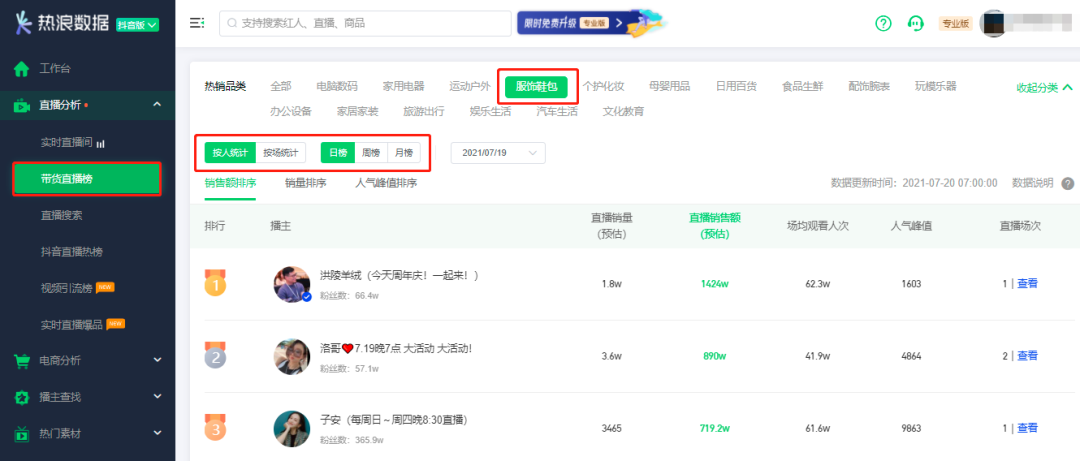The image size is (1080, 461).
Task: Select the 文化教育 category
Action: click(x=623, y=111)
